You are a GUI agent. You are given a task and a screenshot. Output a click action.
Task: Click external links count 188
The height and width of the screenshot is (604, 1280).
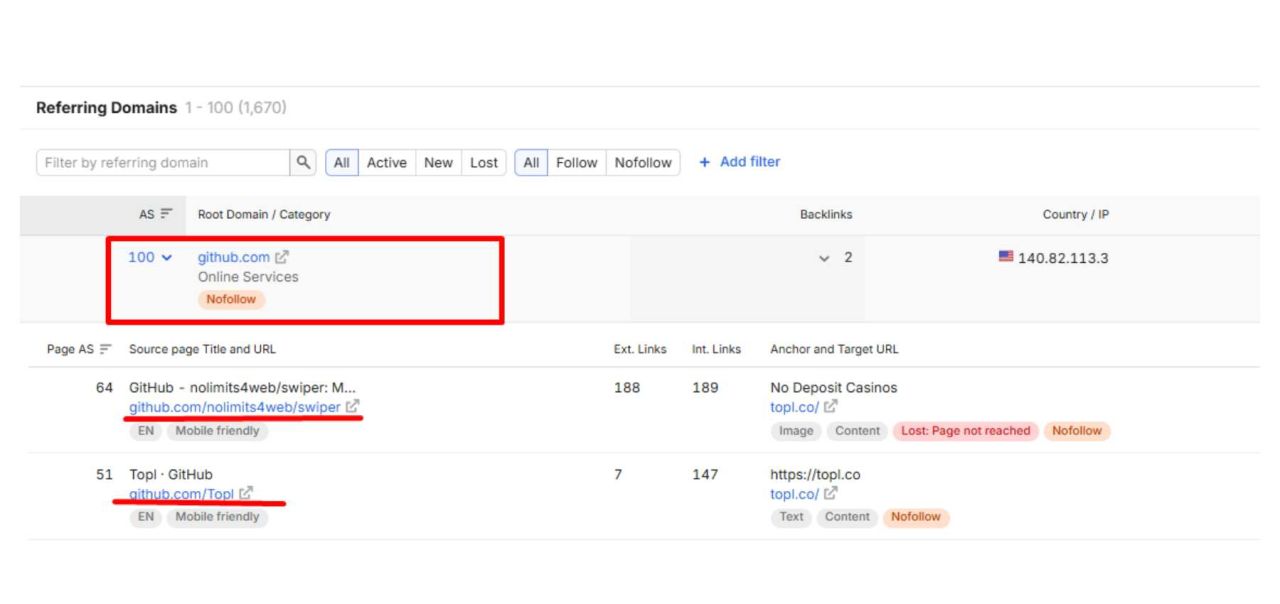coord(627,387)
